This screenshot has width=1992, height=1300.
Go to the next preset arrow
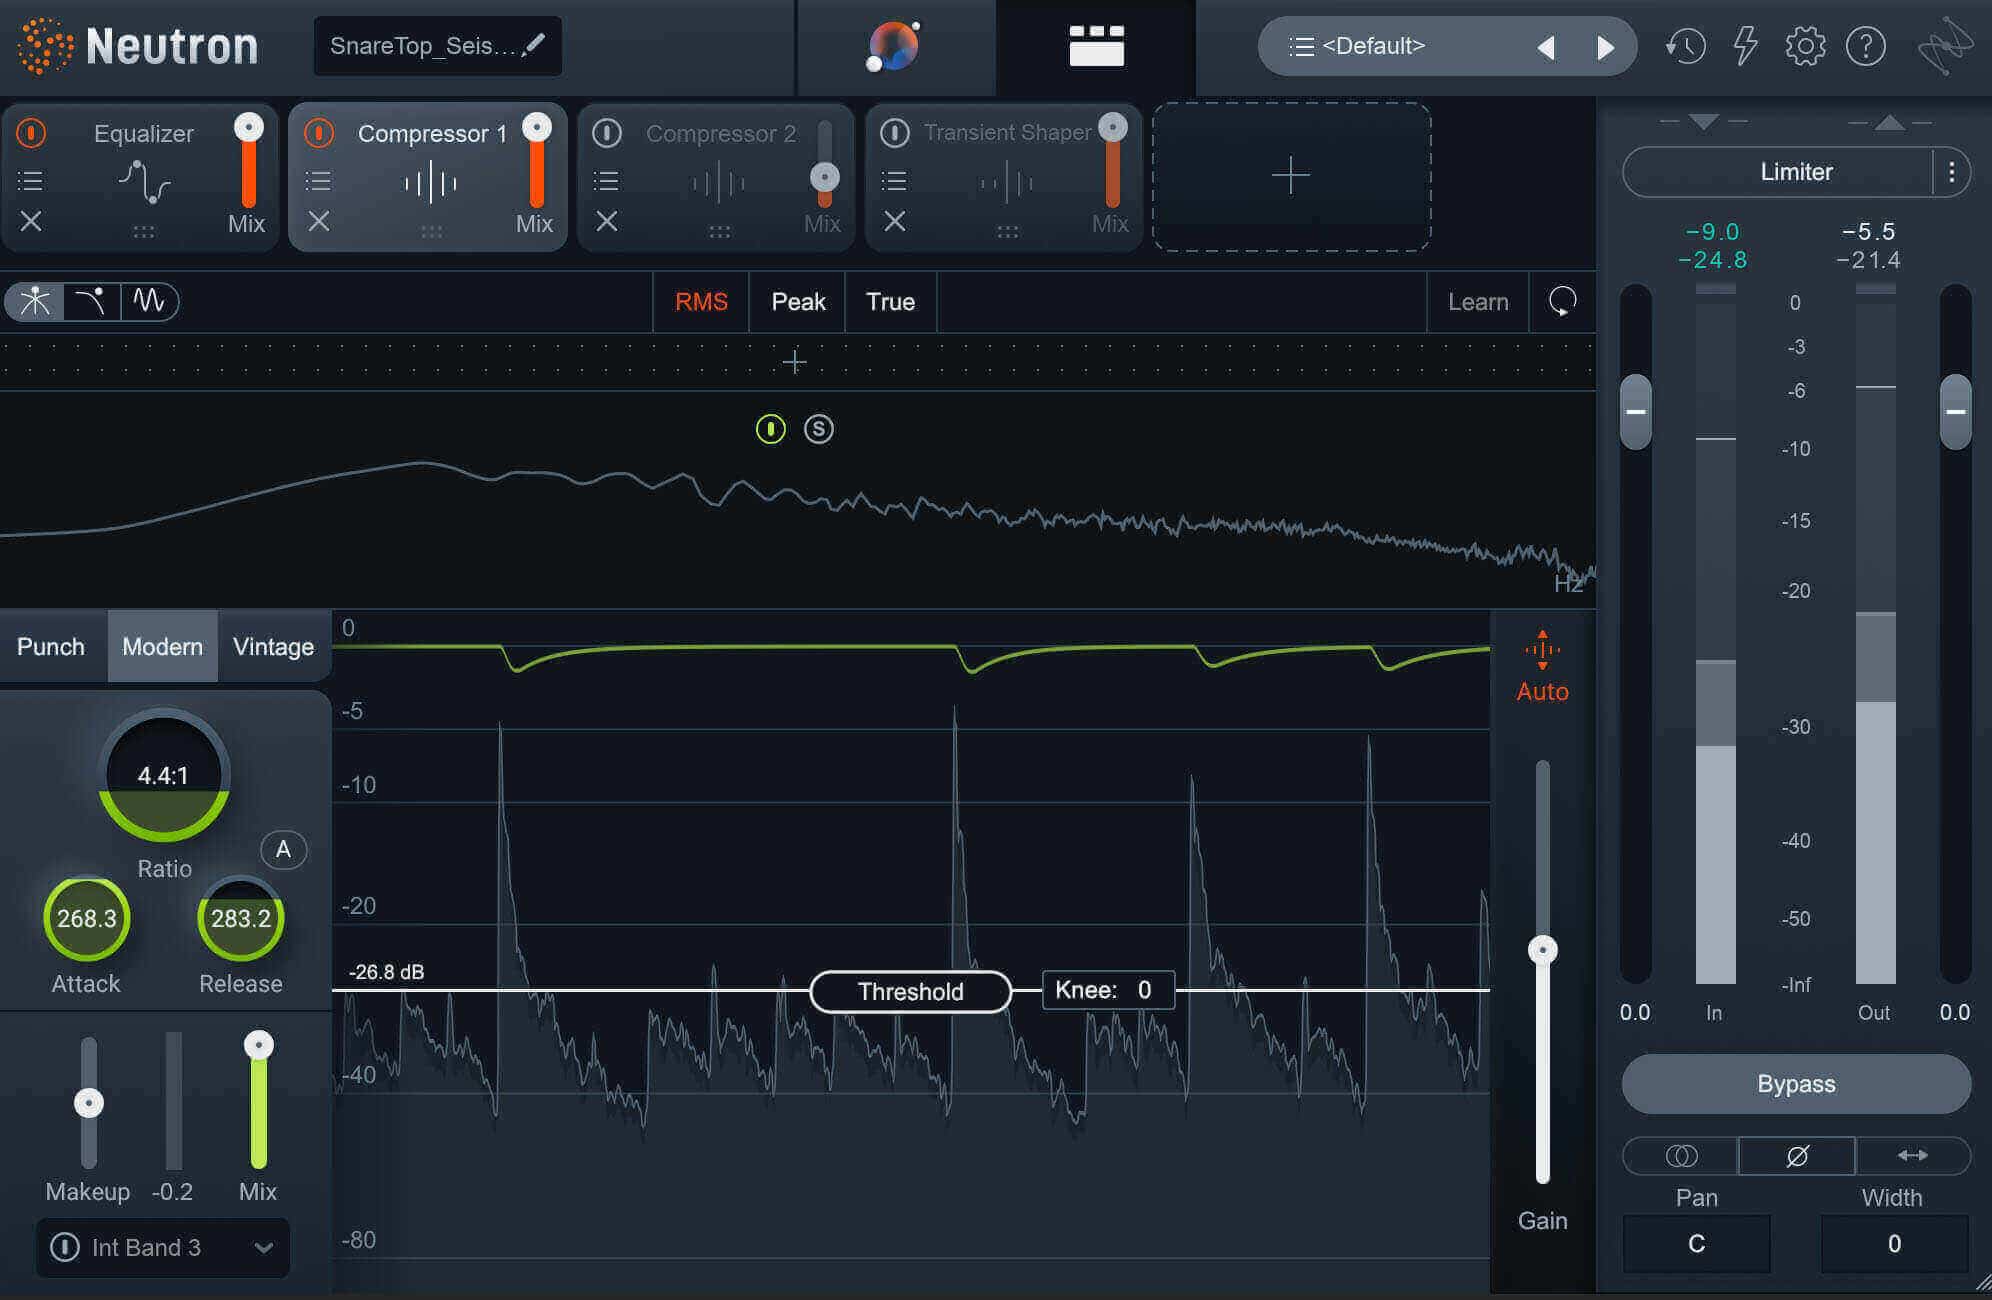(1605, 47)
